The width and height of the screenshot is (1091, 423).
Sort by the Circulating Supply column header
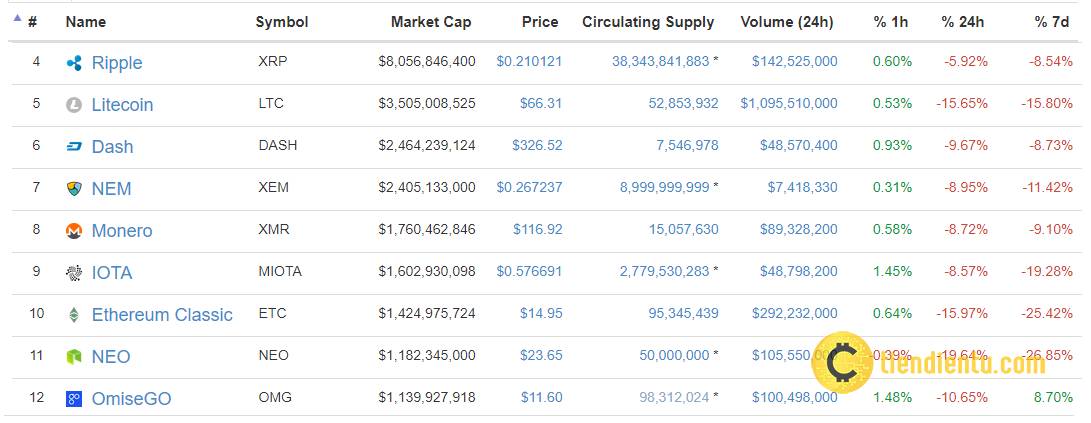[648, 22]
